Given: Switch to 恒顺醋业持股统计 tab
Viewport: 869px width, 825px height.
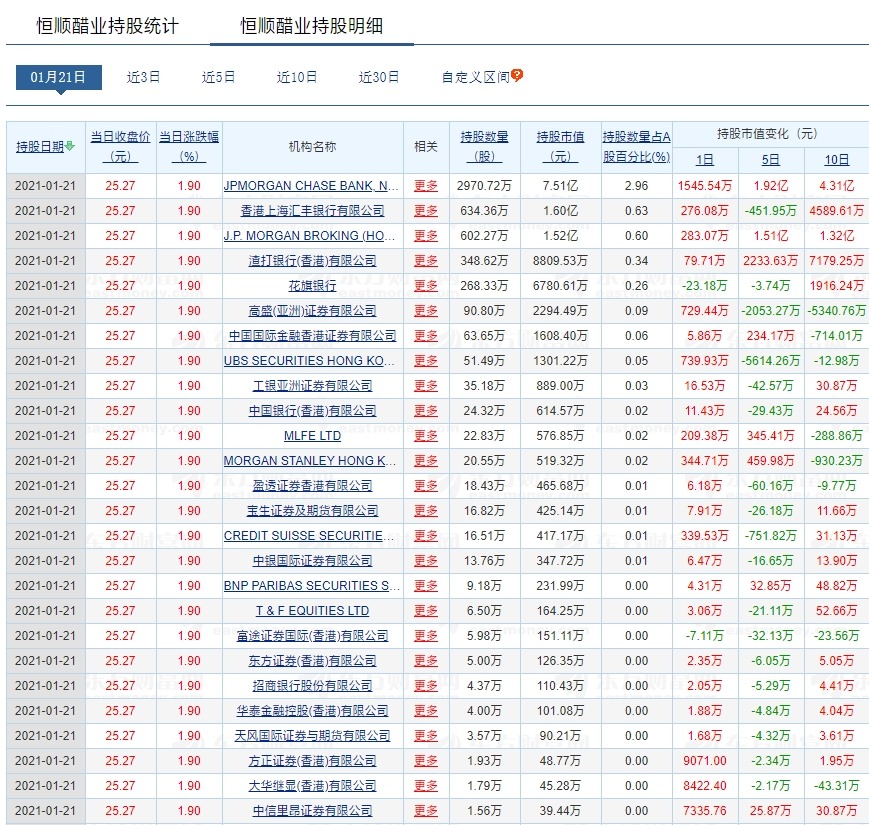Looking at the screenshot, I should coord(108,26).
